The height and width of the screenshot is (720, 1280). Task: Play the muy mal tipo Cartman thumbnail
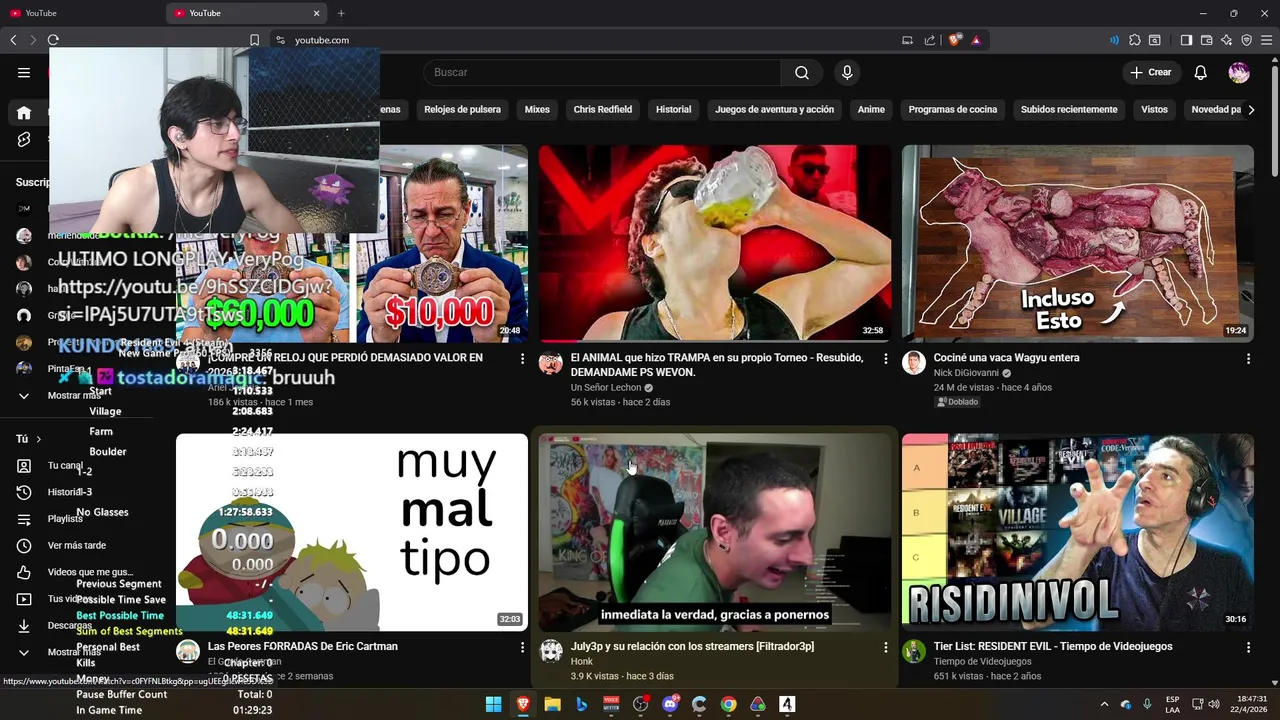coord(352,532)
